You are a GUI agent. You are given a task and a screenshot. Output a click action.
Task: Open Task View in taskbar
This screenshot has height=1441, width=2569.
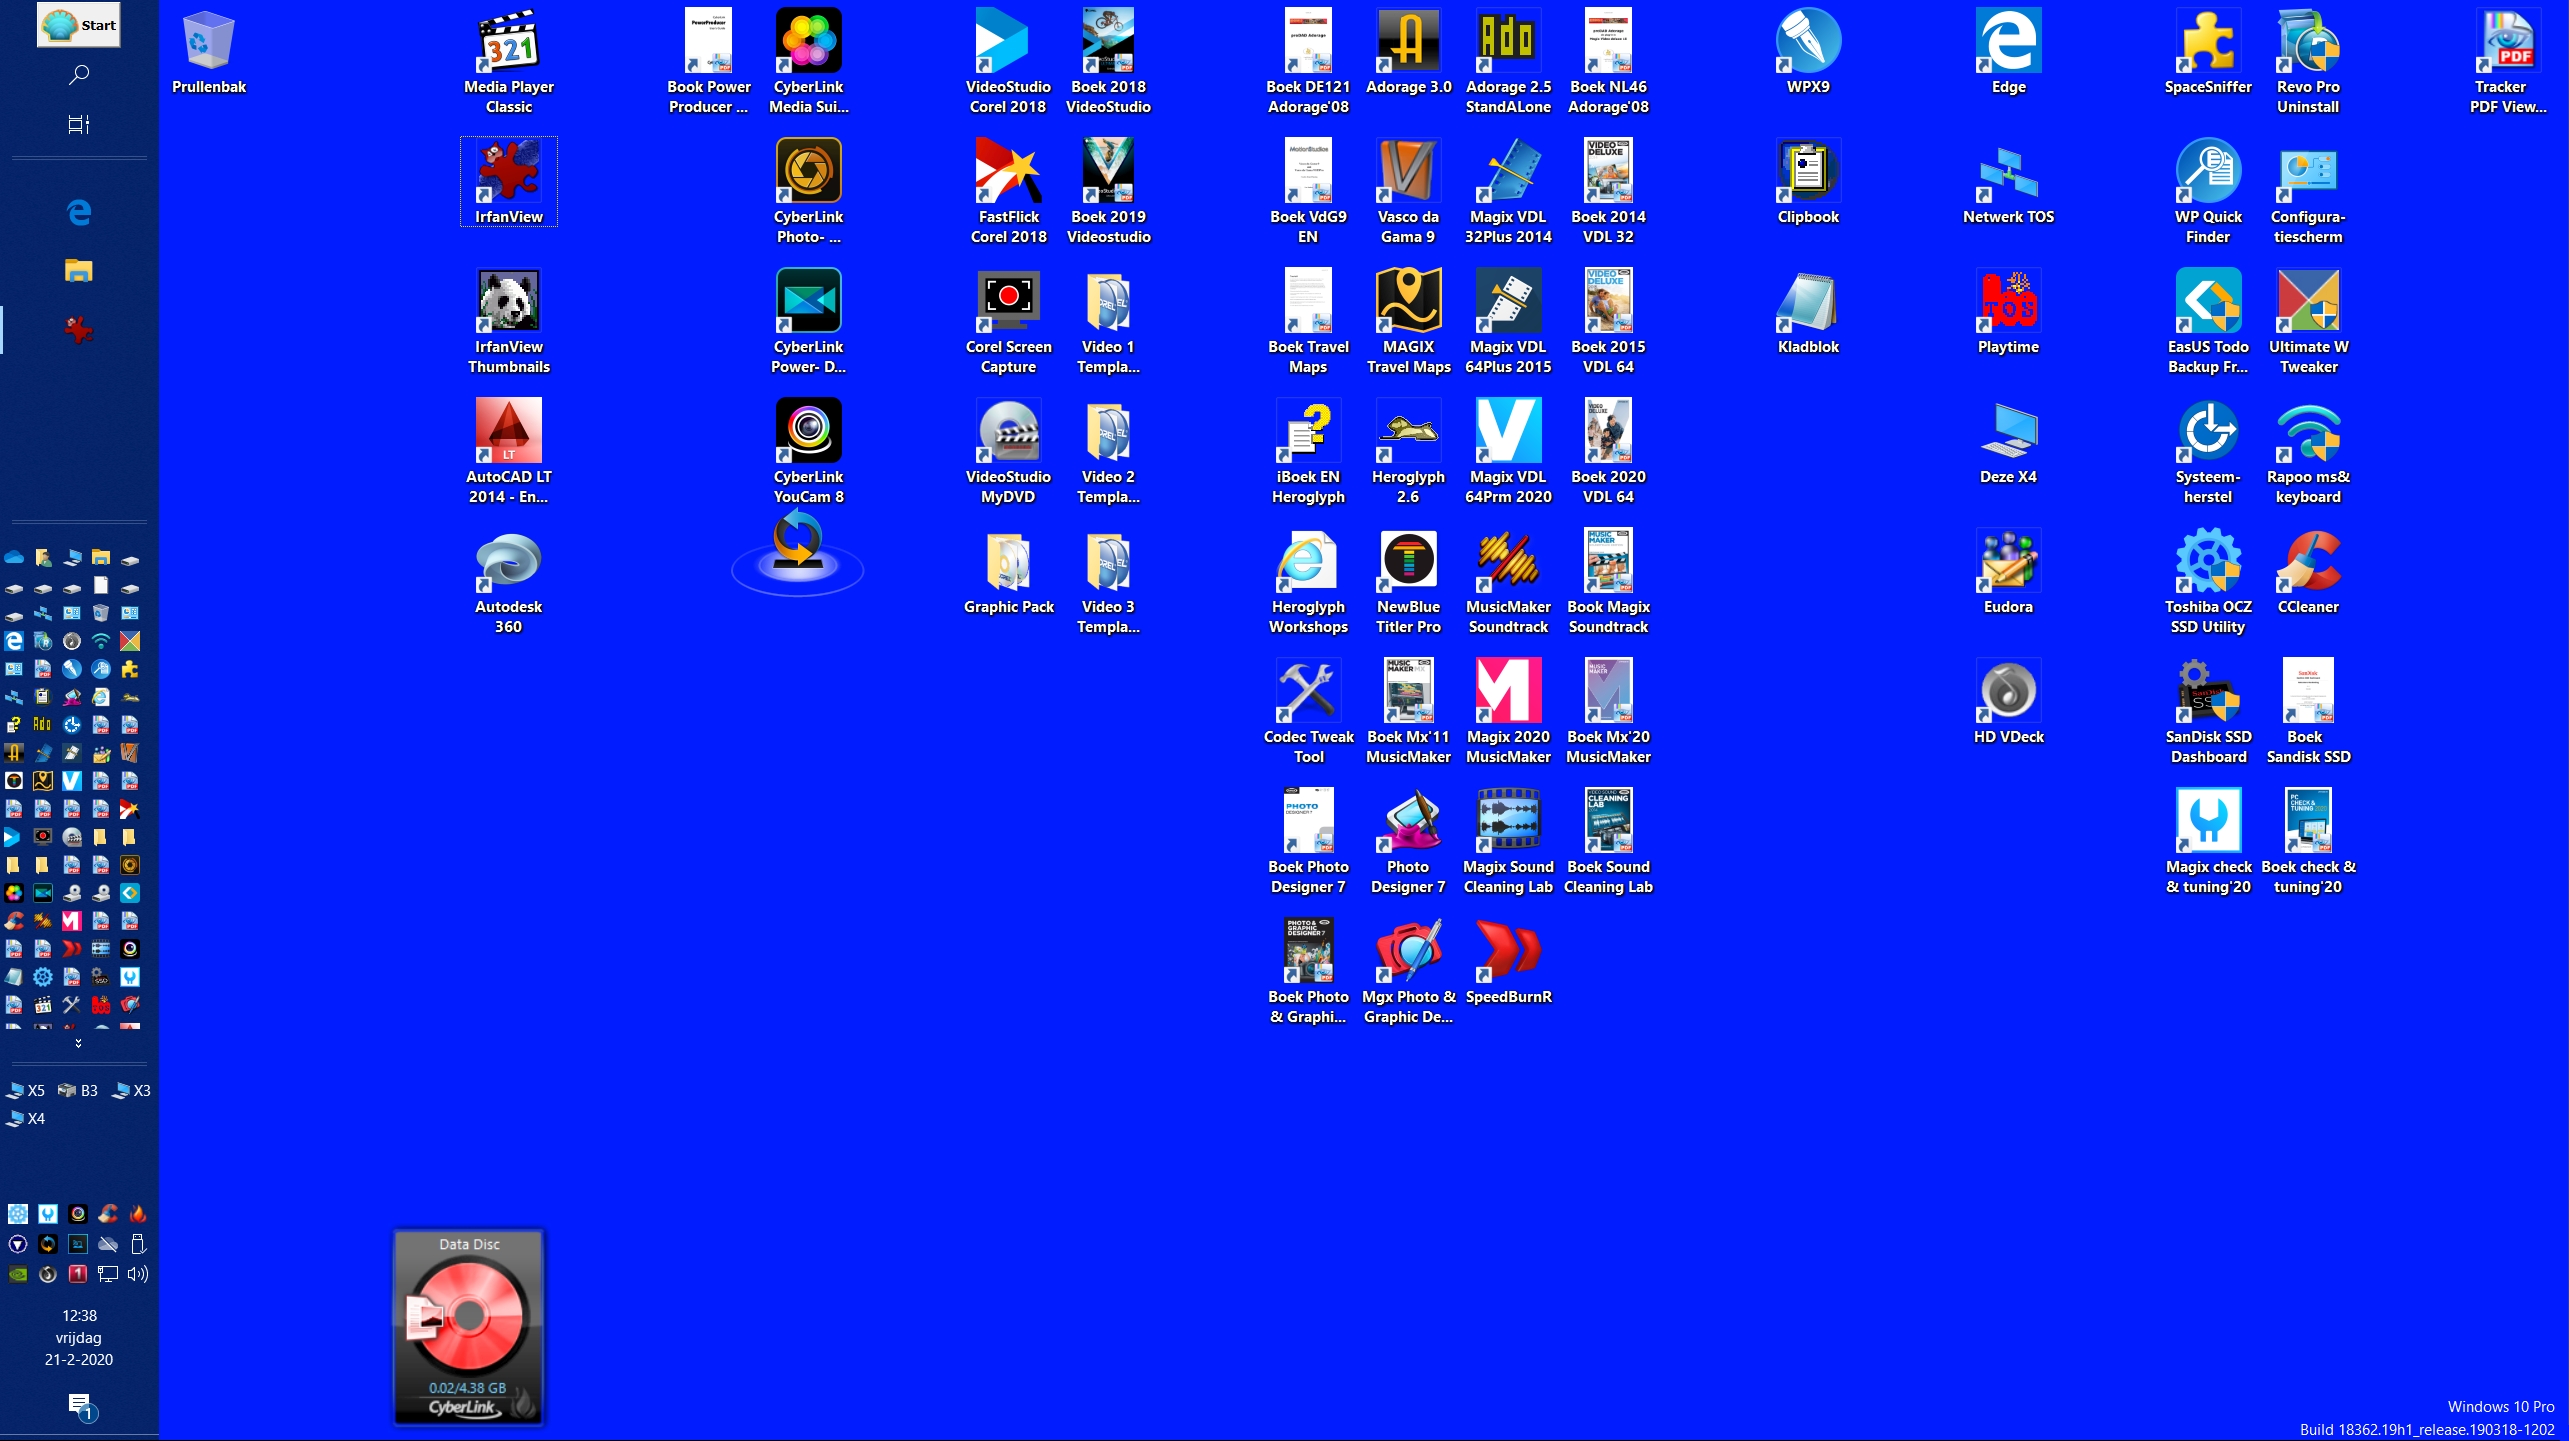pos(79,125)
